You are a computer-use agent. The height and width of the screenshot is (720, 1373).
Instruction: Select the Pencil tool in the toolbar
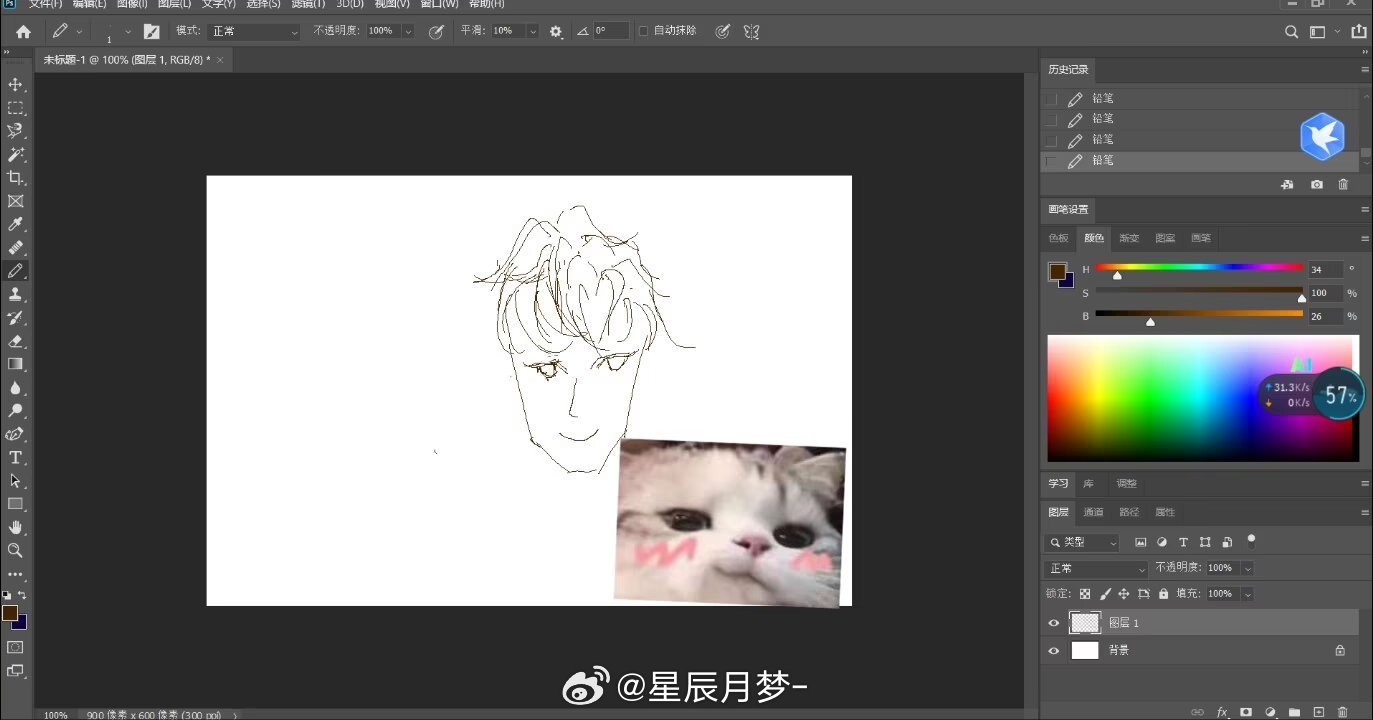pyautogui.click(x=15, y=271)
